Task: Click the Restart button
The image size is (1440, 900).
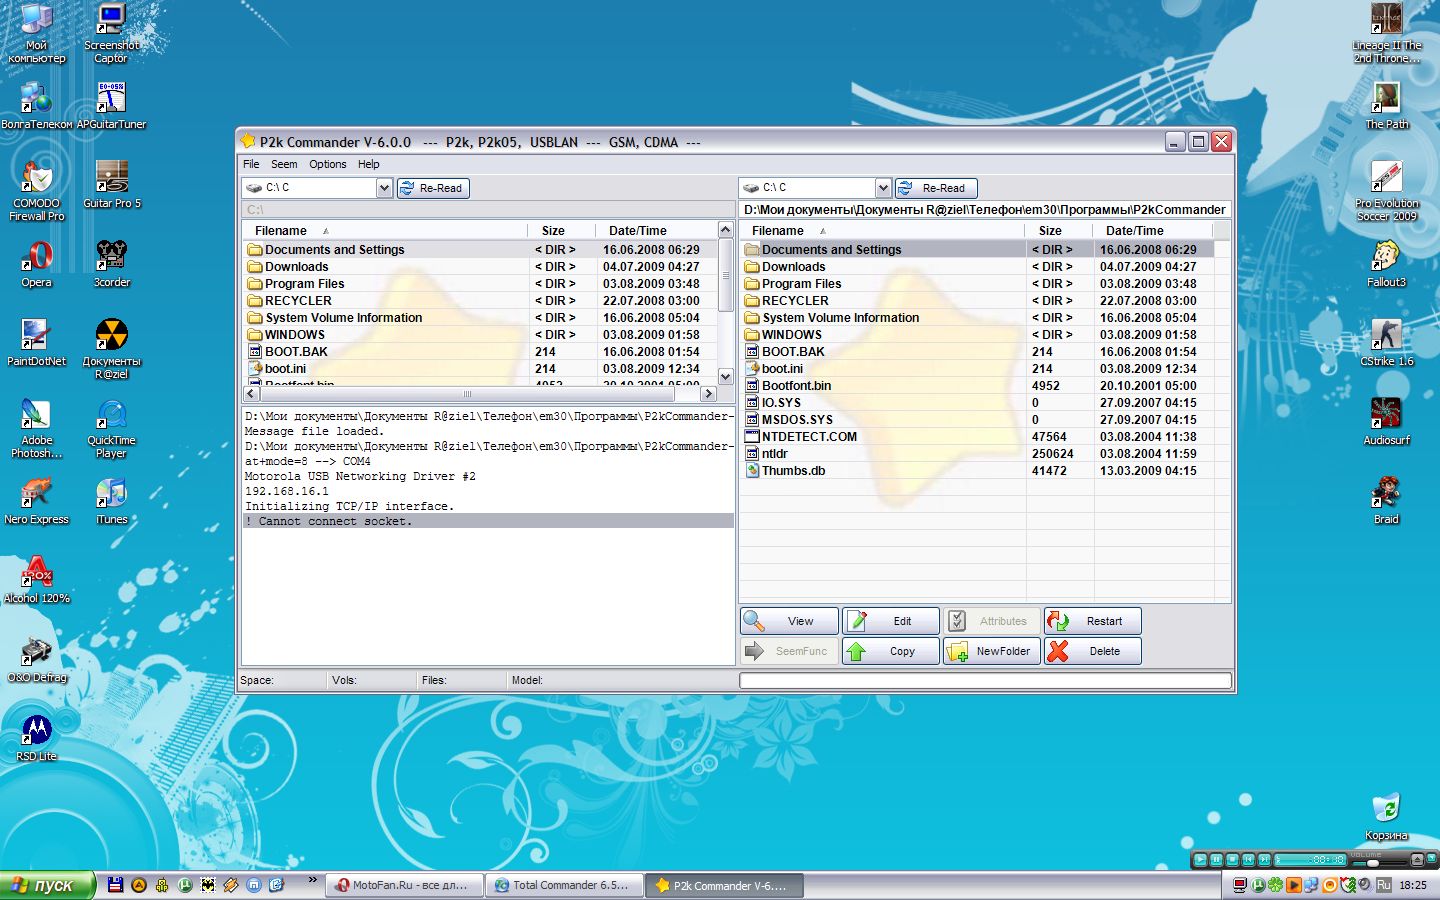Action: [x=1093, y=621]
